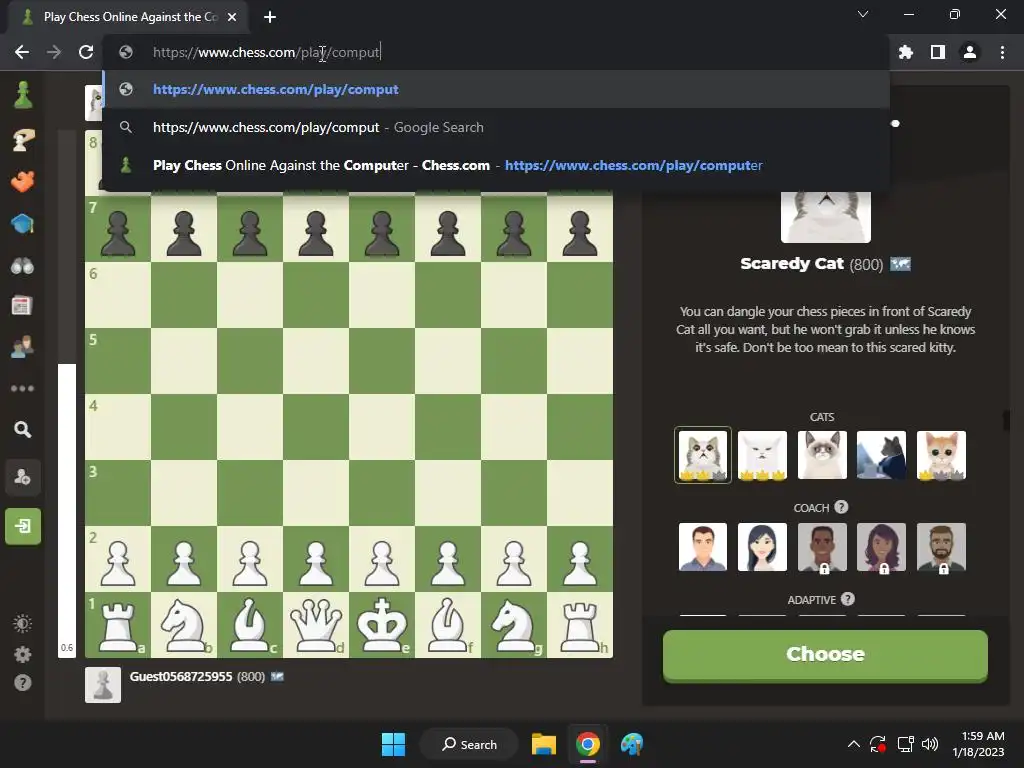This screenshot has width=1024, height=768.
Task: Select the orange kitten bot thumbnail
Action: tap(941, 455)
